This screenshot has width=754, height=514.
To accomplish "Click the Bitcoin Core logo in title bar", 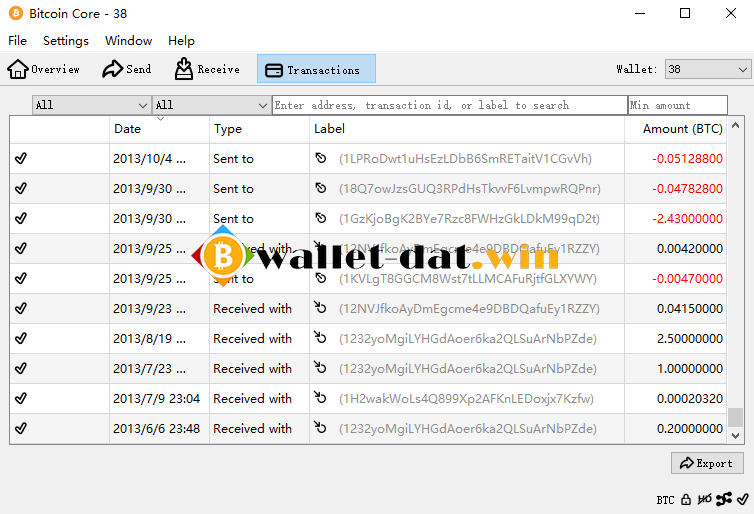I will click(x=16, y=13).
